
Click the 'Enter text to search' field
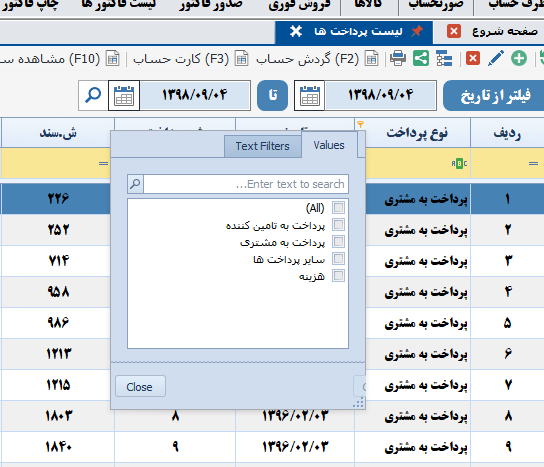point(246,184)
